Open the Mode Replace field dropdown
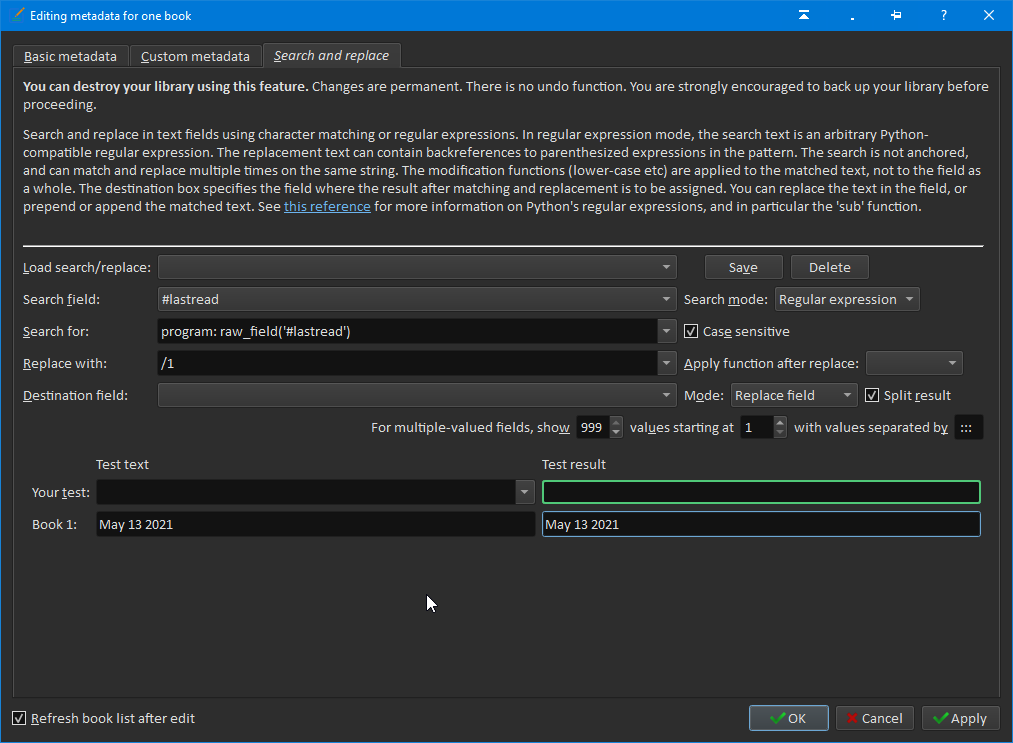This screenshot has width=1013, height=743. pyautogui.click(x=794, y=395)
